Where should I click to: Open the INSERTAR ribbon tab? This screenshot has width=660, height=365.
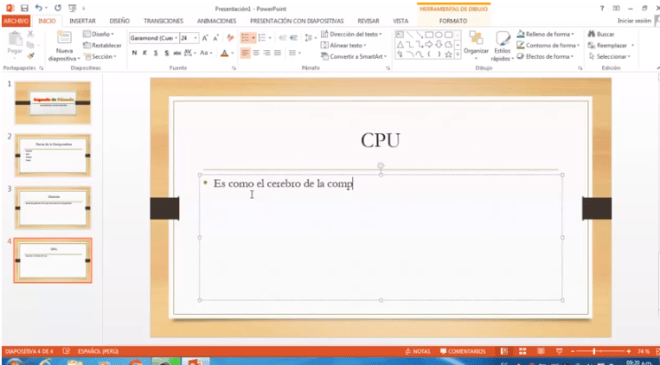pyautogui.click(x=82, y=21)
